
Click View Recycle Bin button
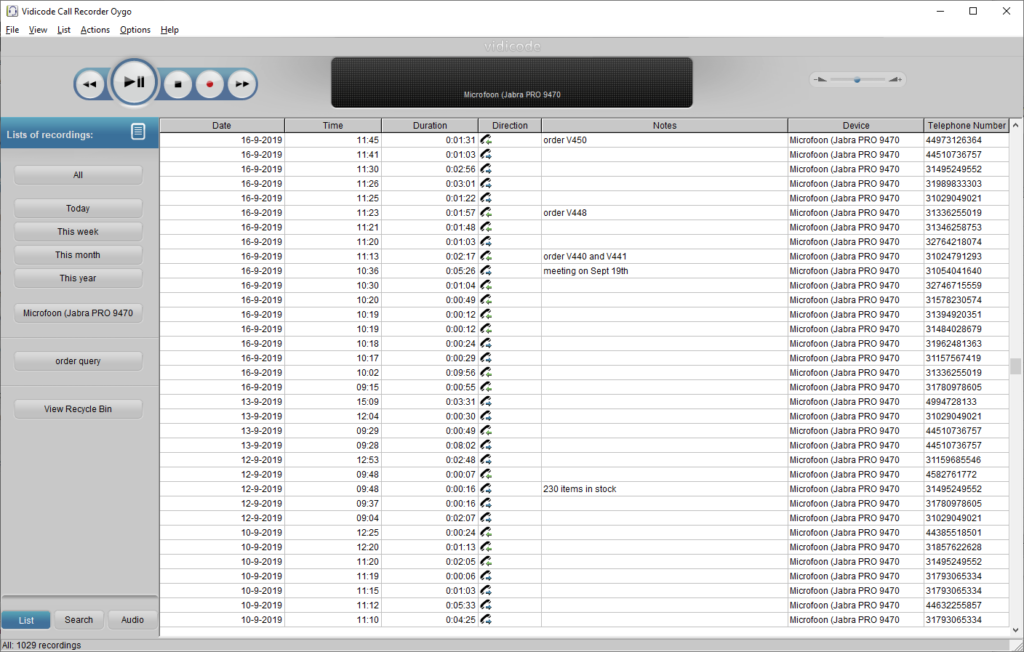pyautogui.click(x=78, y=409)
